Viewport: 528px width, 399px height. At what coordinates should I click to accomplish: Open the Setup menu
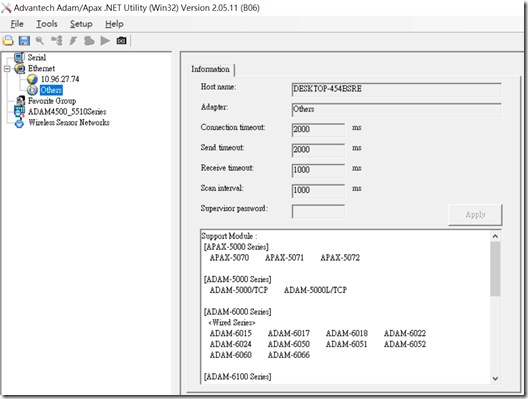coord(81,24)
